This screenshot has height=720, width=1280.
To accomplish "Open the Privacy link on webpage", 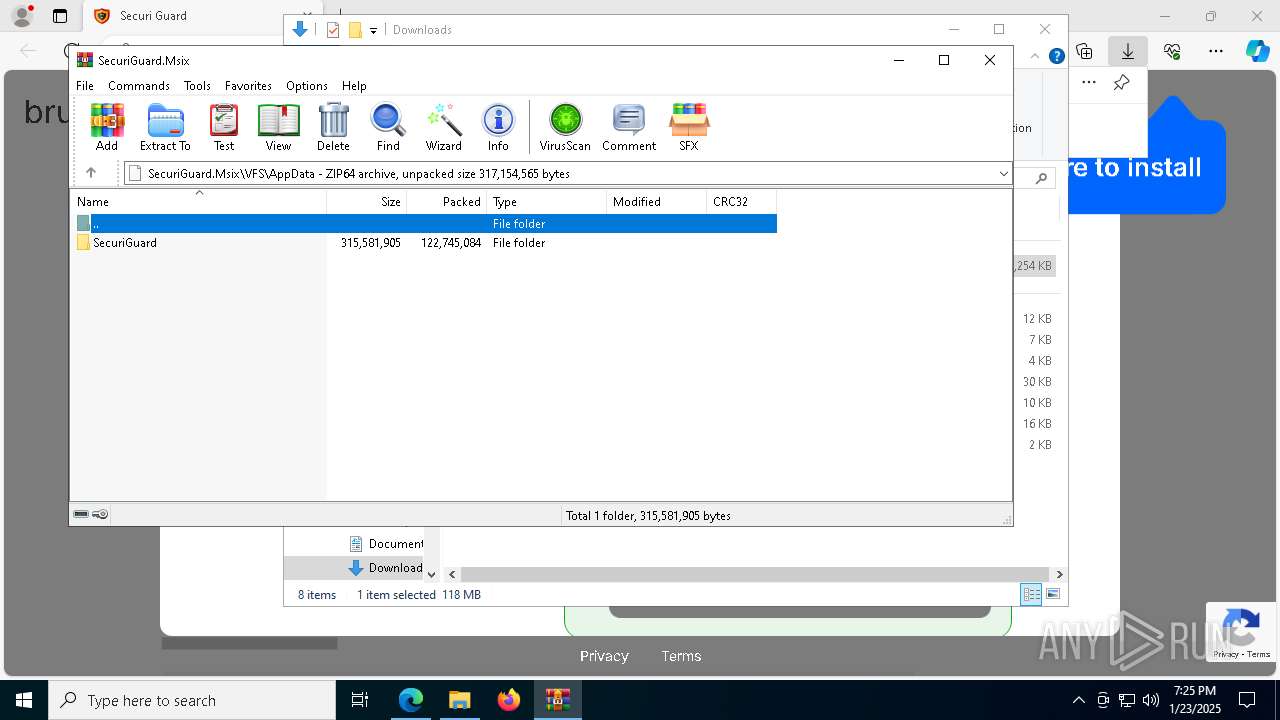I will point(604,656).
